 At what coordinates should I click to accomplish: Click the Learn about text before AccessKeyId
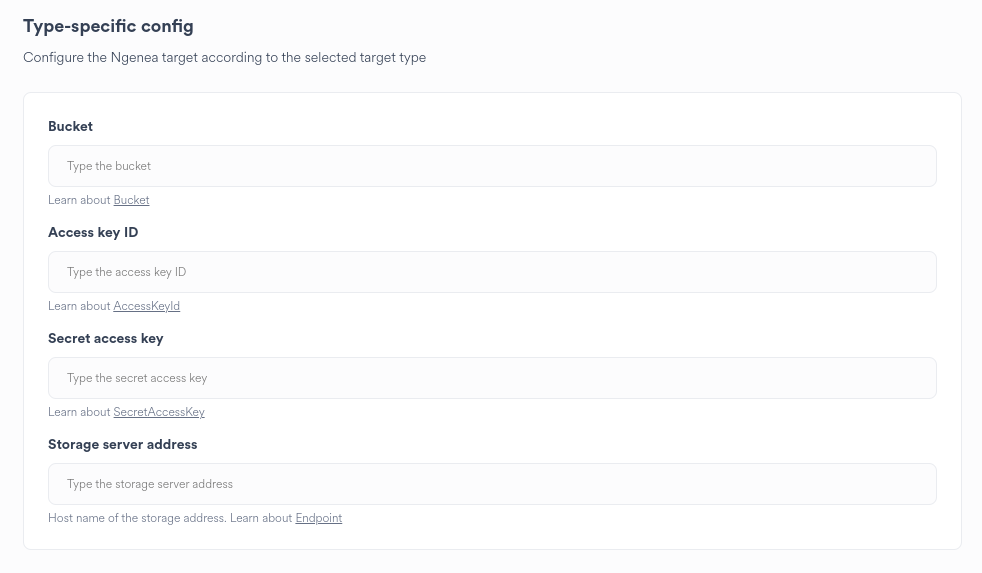pyautogui.click(x=79, y=306)
